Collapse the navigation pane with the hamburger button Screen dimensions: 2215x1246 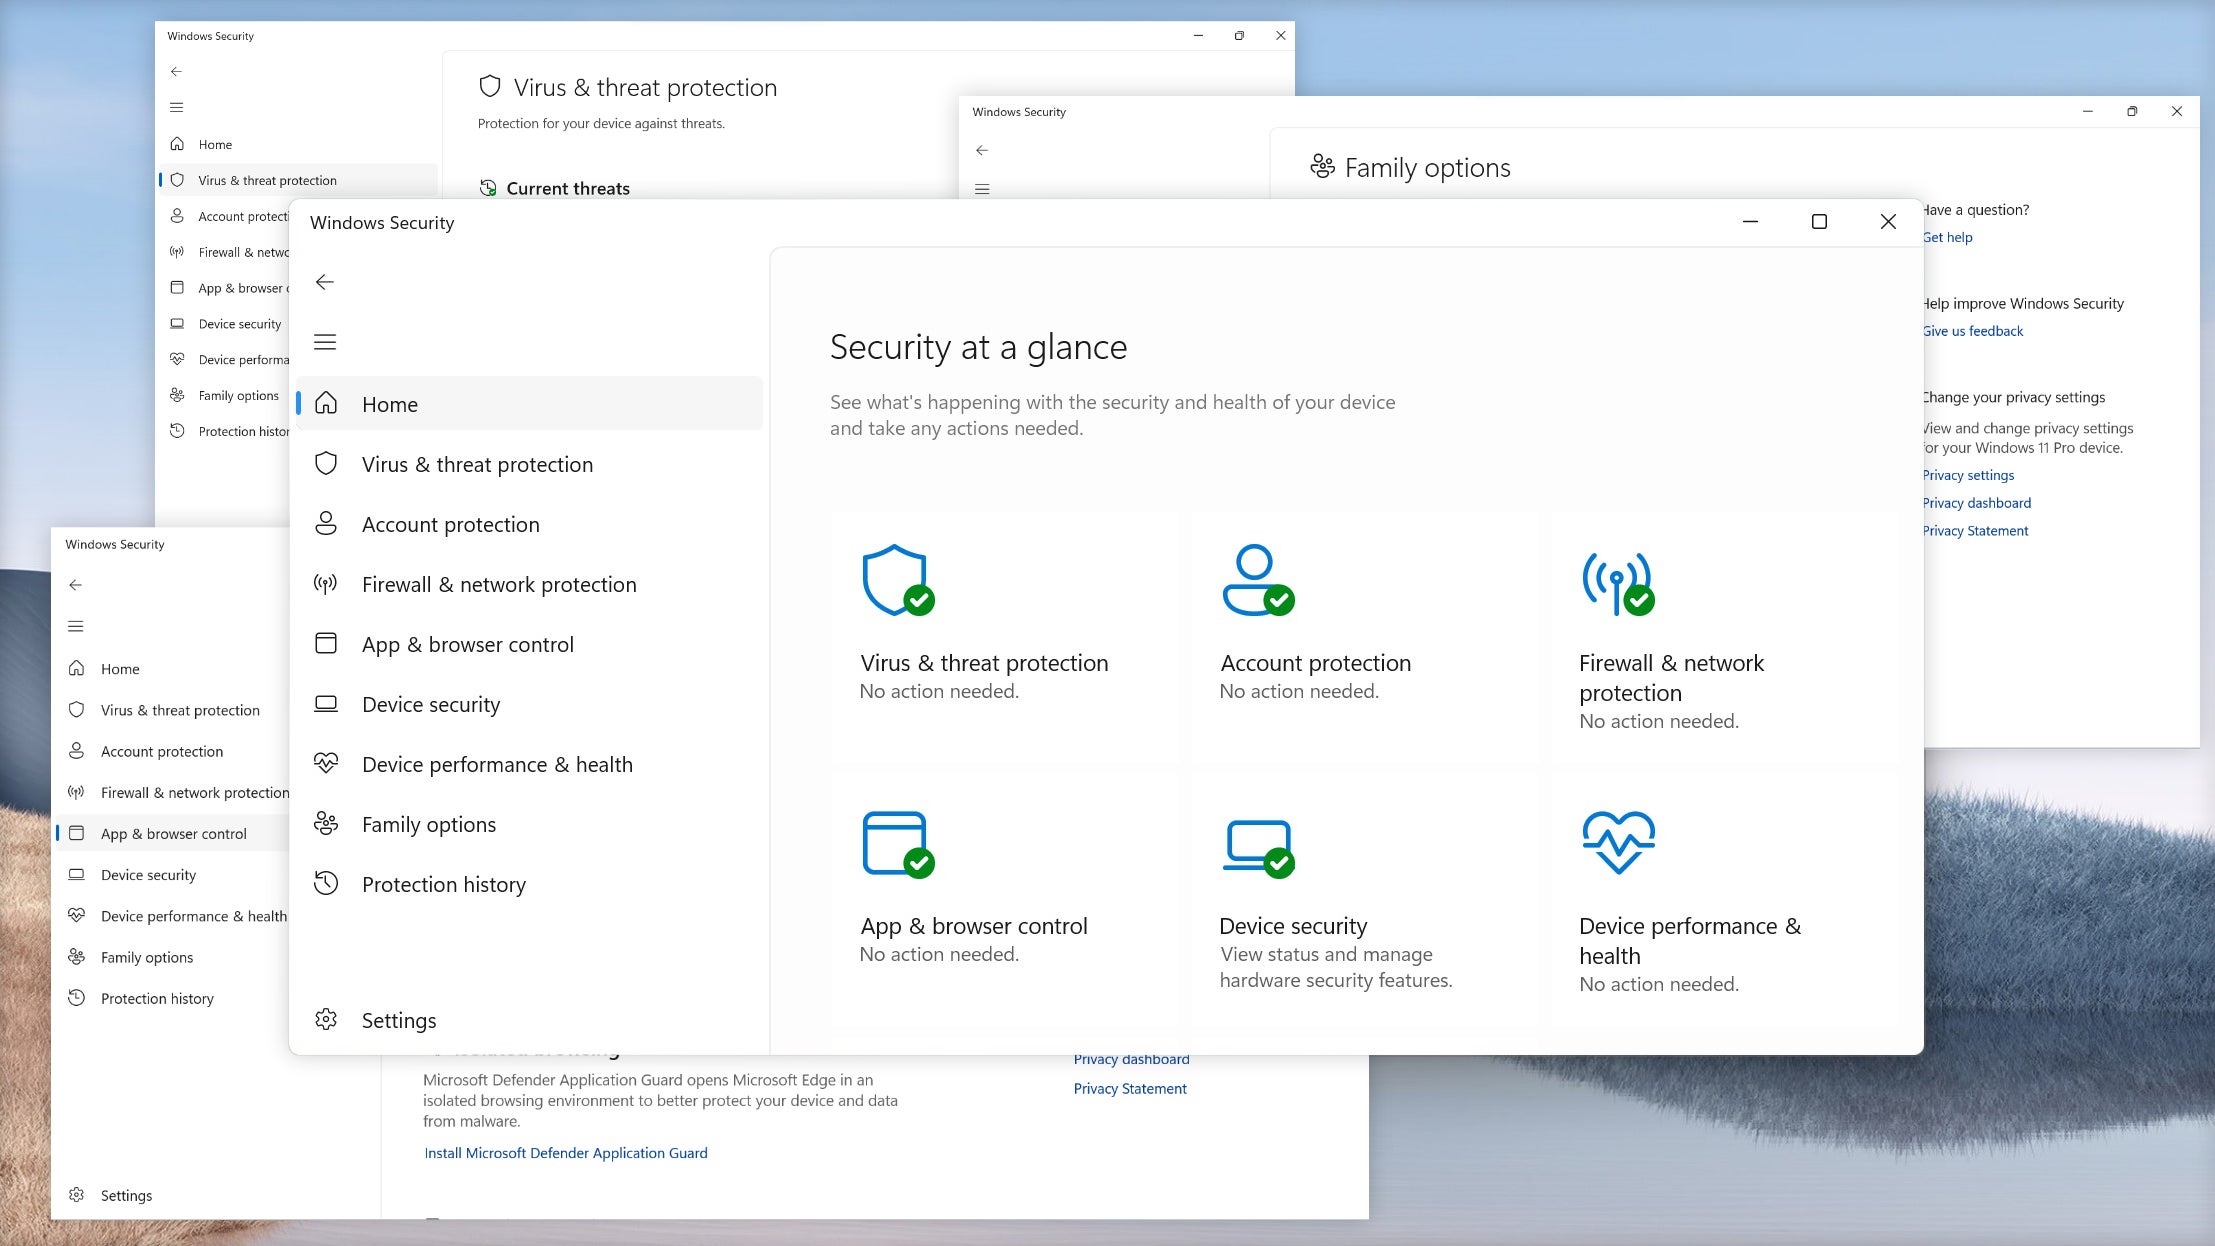325,341
